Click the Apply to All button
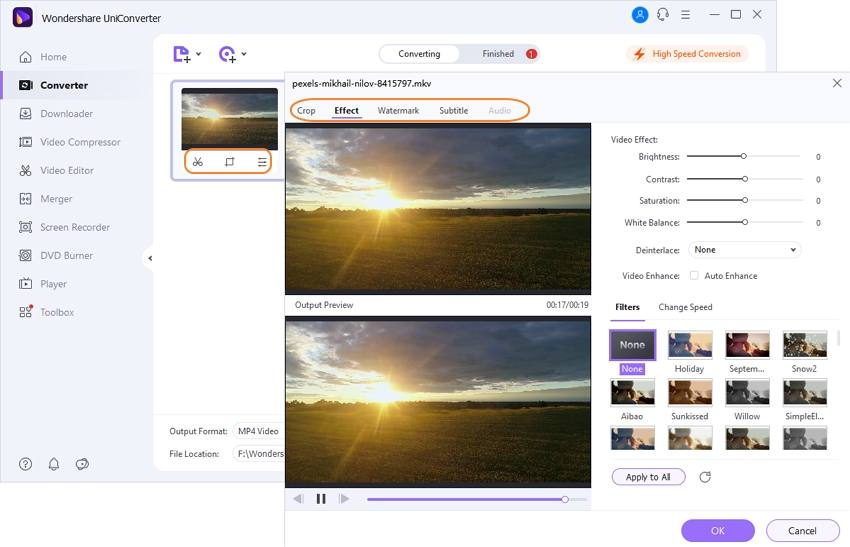Viewport: 850px width, 547px height. (x=648, y=477)
